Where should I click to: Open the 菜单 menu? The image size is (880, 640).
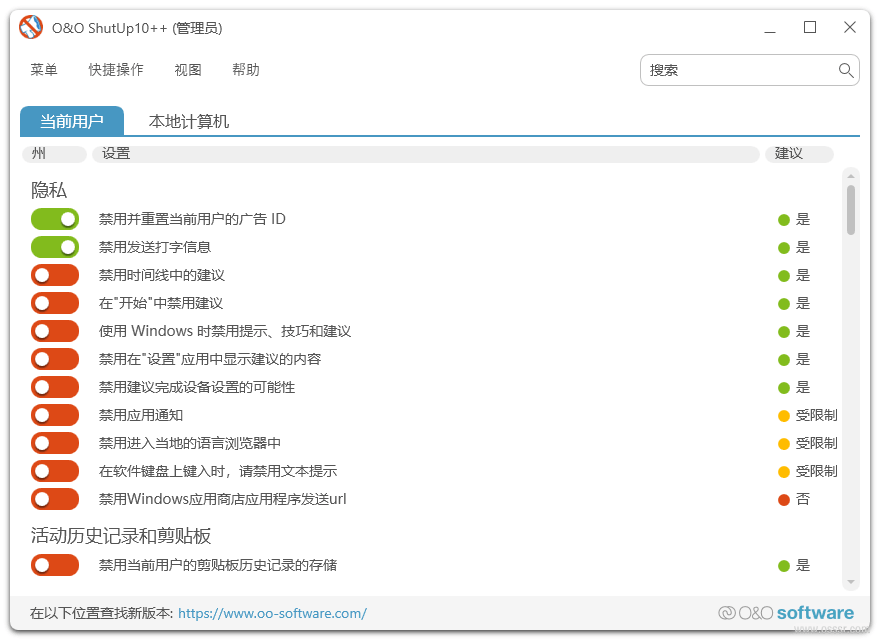click(x=44, y=70)
